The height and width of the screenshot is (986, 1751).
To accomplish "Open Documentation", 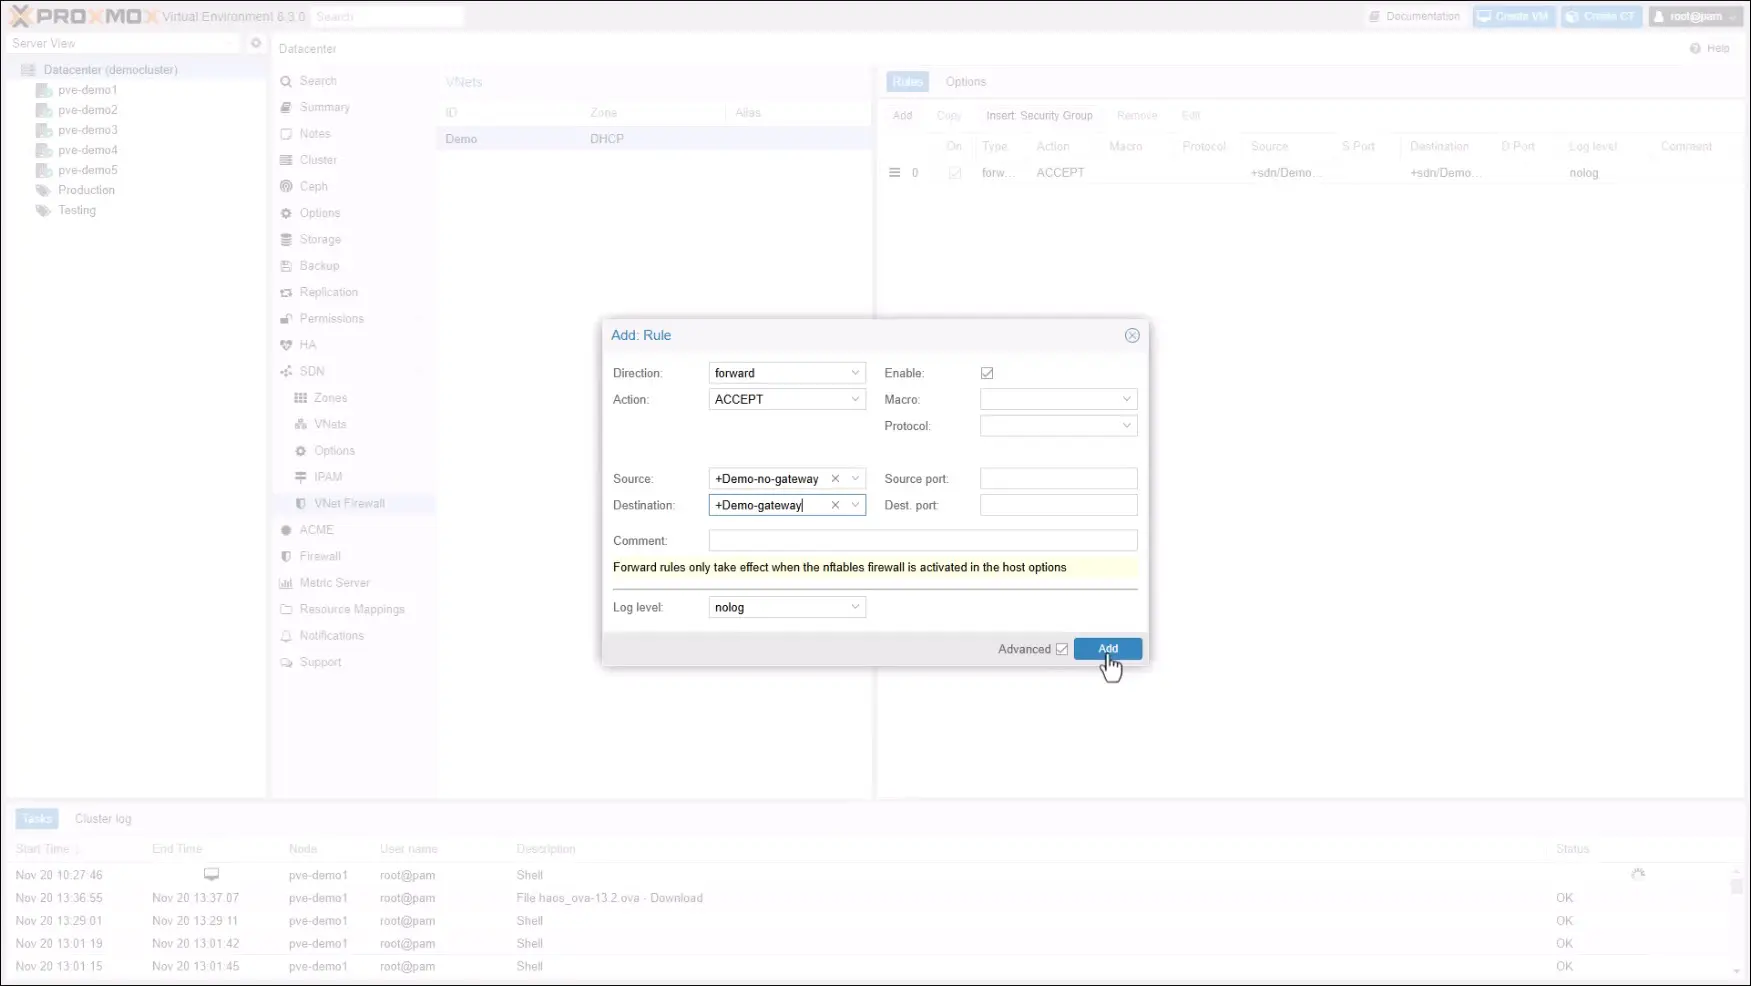I will [1415, 17].
